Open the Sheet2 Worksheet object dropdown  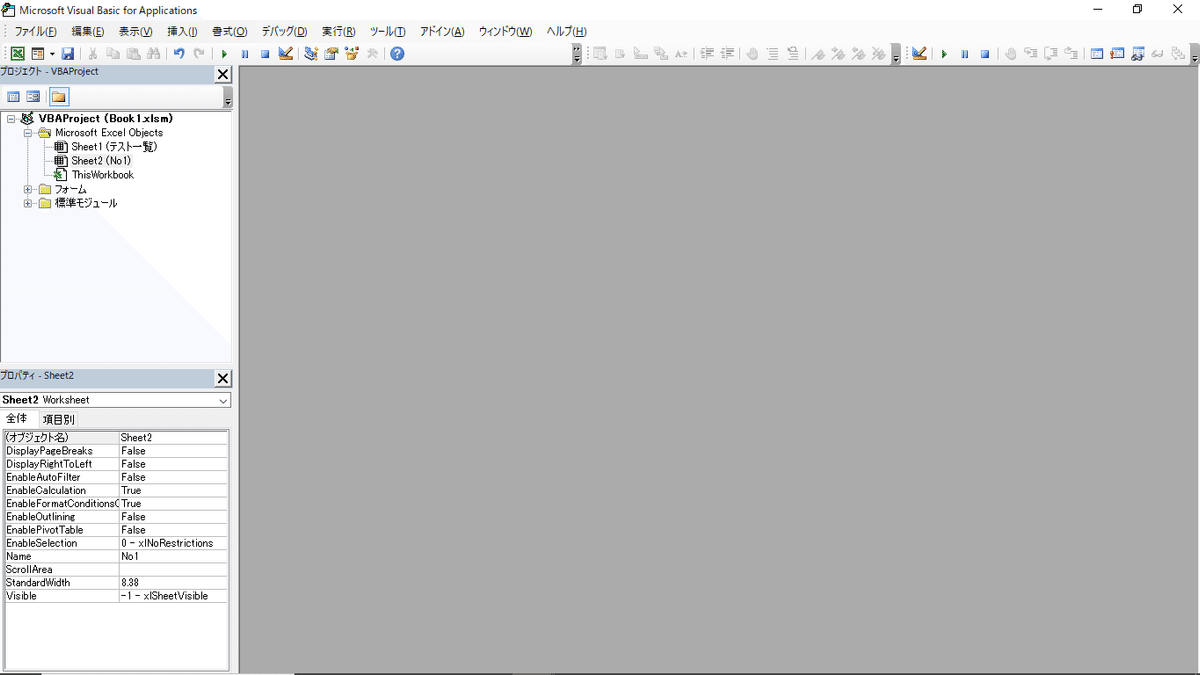(x=223, y=400)
